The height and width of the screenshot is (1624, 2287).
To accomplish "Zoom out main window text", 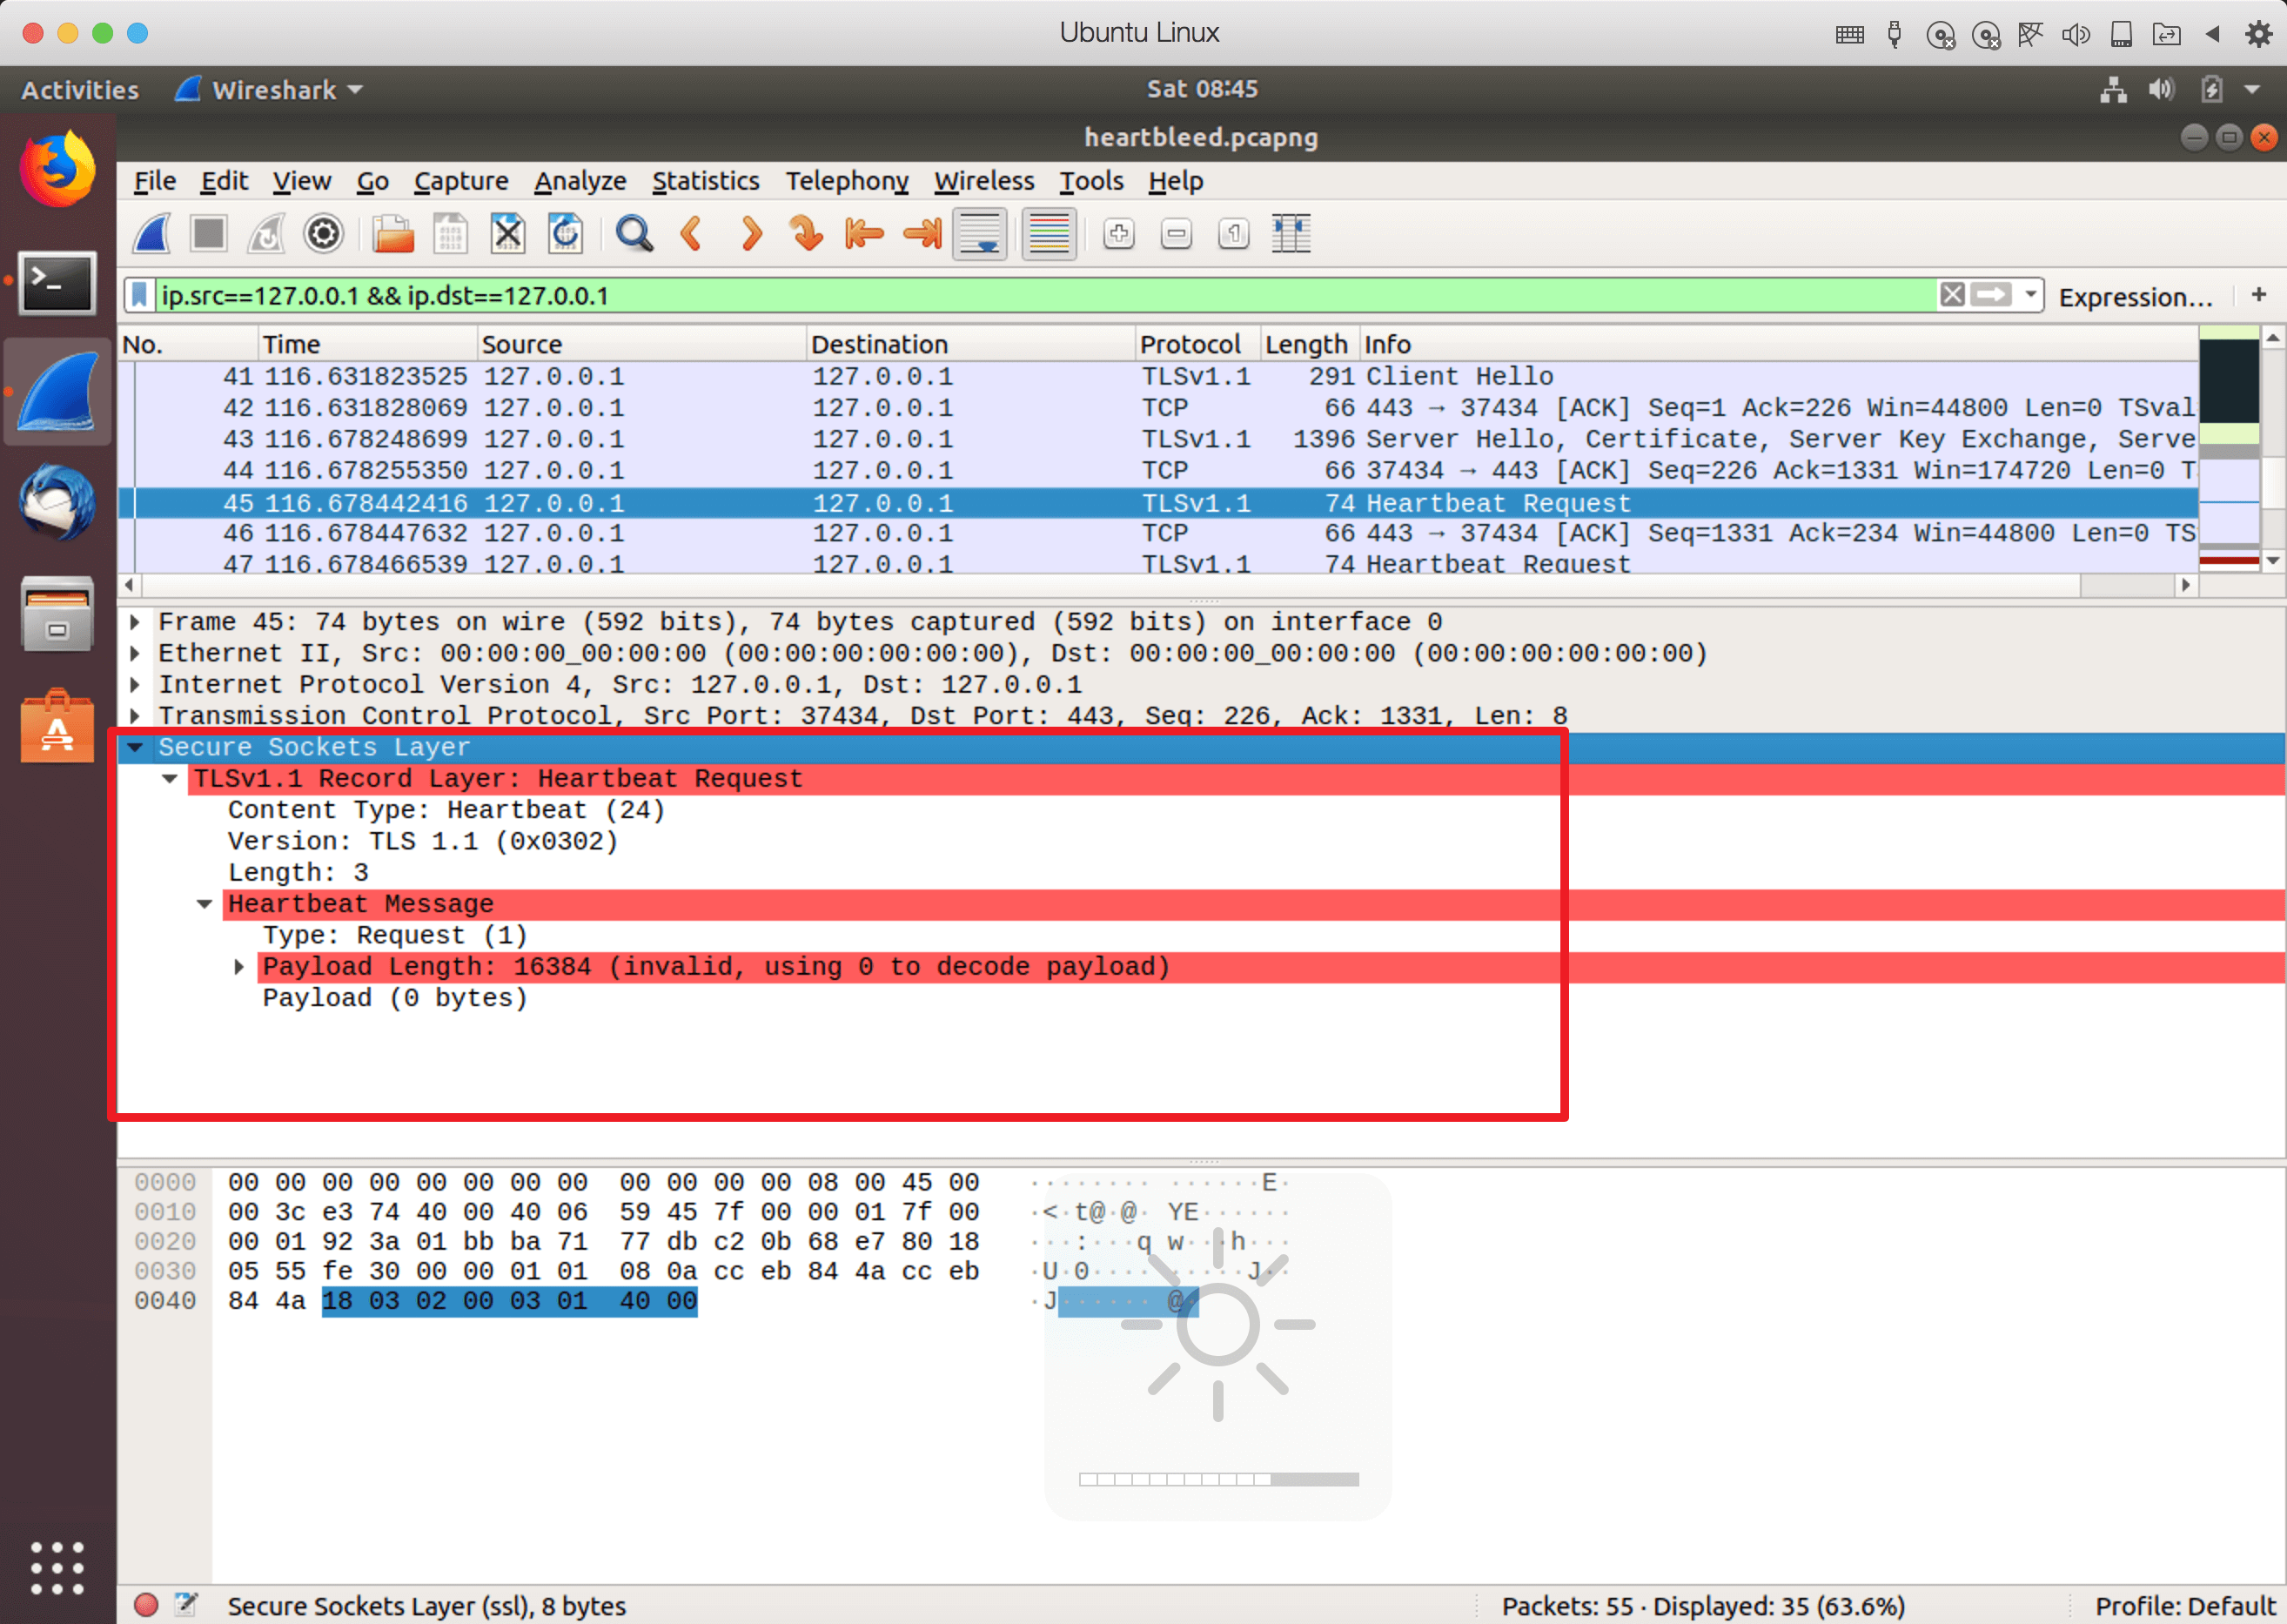I will click(x=1176, y=235).
